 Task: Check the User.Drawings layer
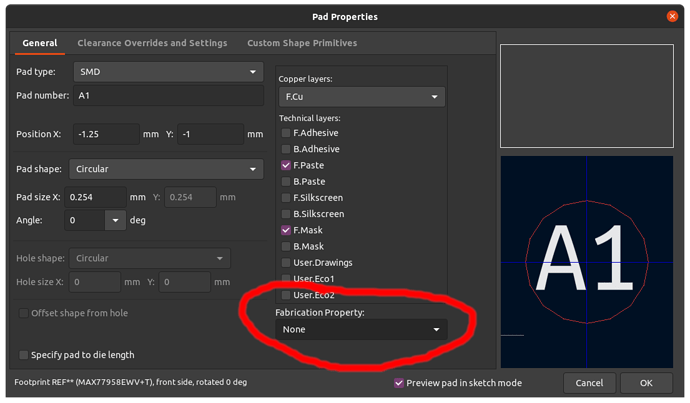(x=286, y=263)
